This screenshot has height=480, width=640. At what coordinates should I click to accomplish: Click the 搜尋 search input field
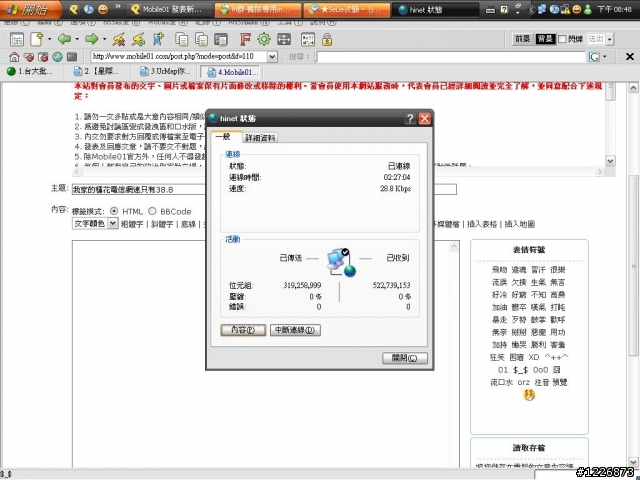(451, 57)
